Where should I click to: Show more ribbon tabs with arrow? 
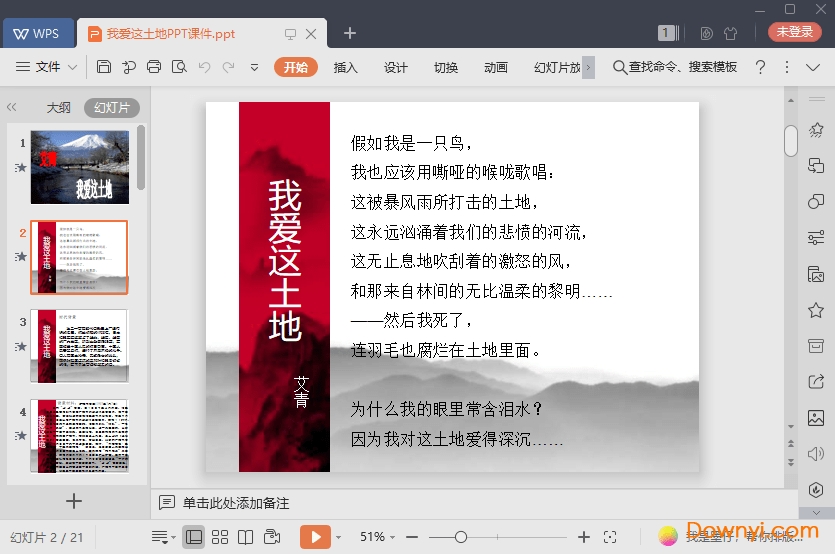click(x=588, y=67)
